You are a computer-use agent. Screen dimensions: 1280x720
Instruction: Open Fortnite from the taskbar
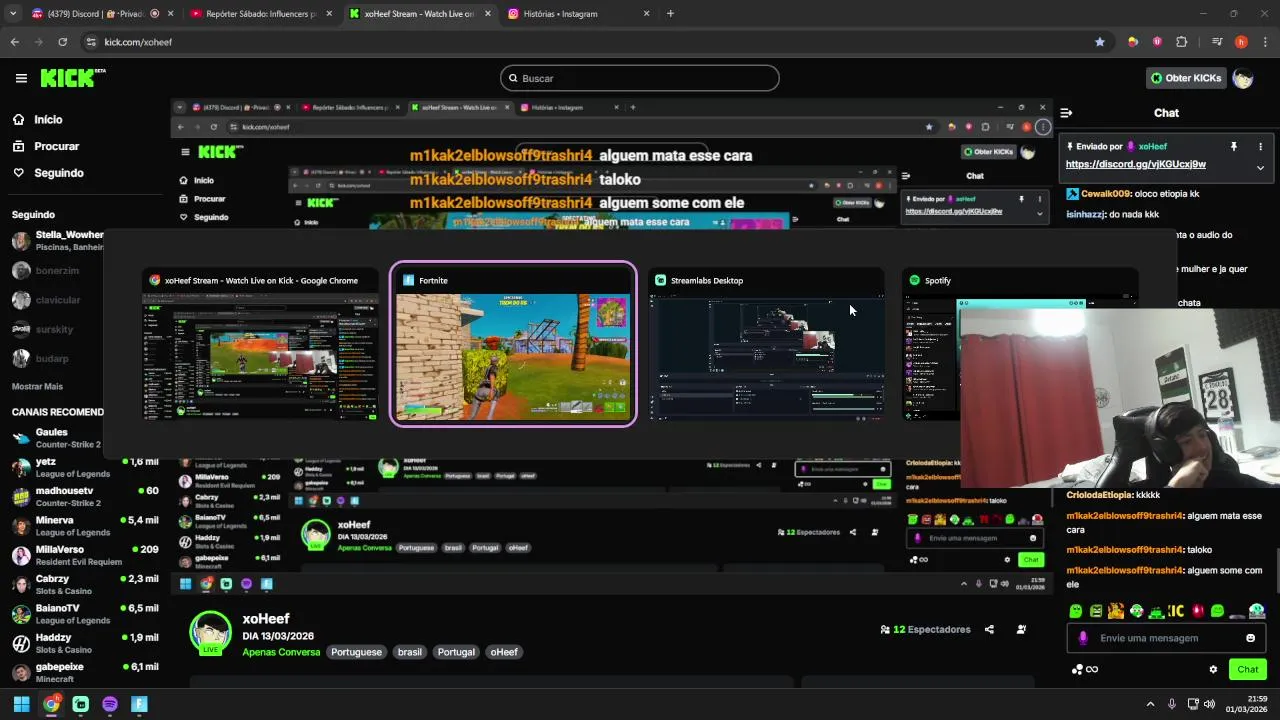pyautogui.click(x=139, y=704)
